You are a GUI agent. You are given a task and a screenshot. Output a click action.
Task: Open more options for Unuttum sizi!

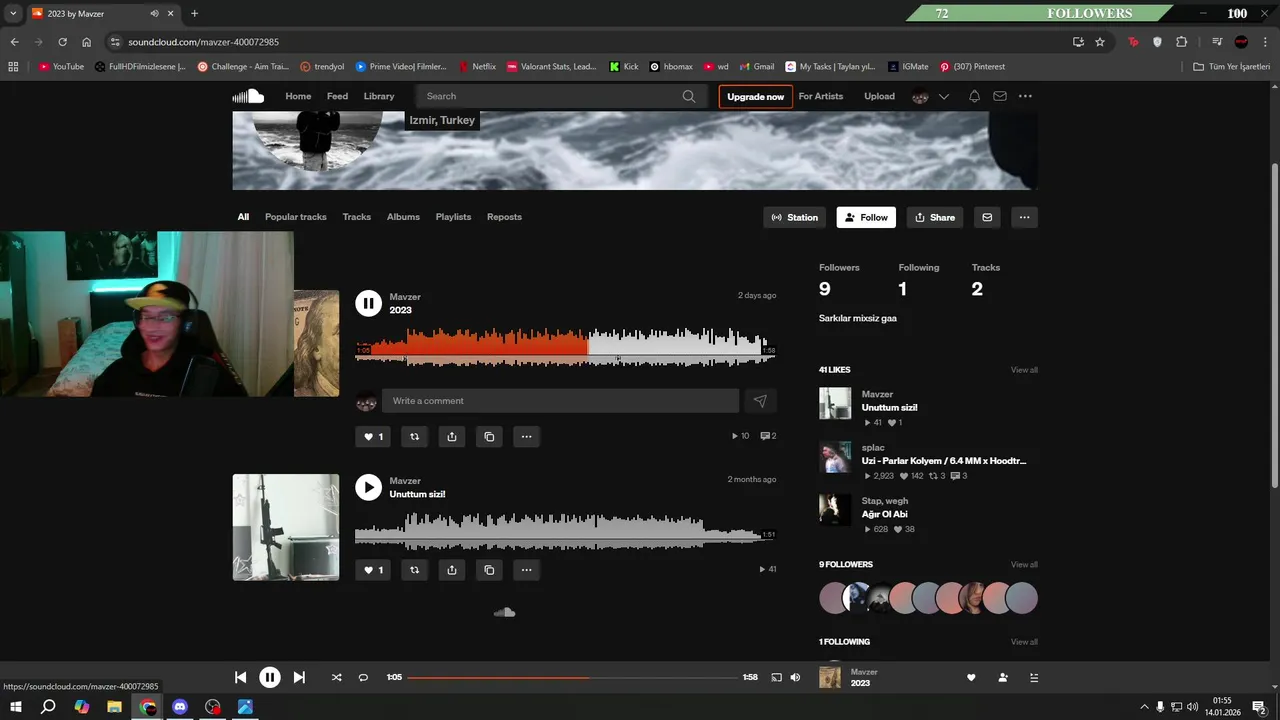[x=526, y=570]
